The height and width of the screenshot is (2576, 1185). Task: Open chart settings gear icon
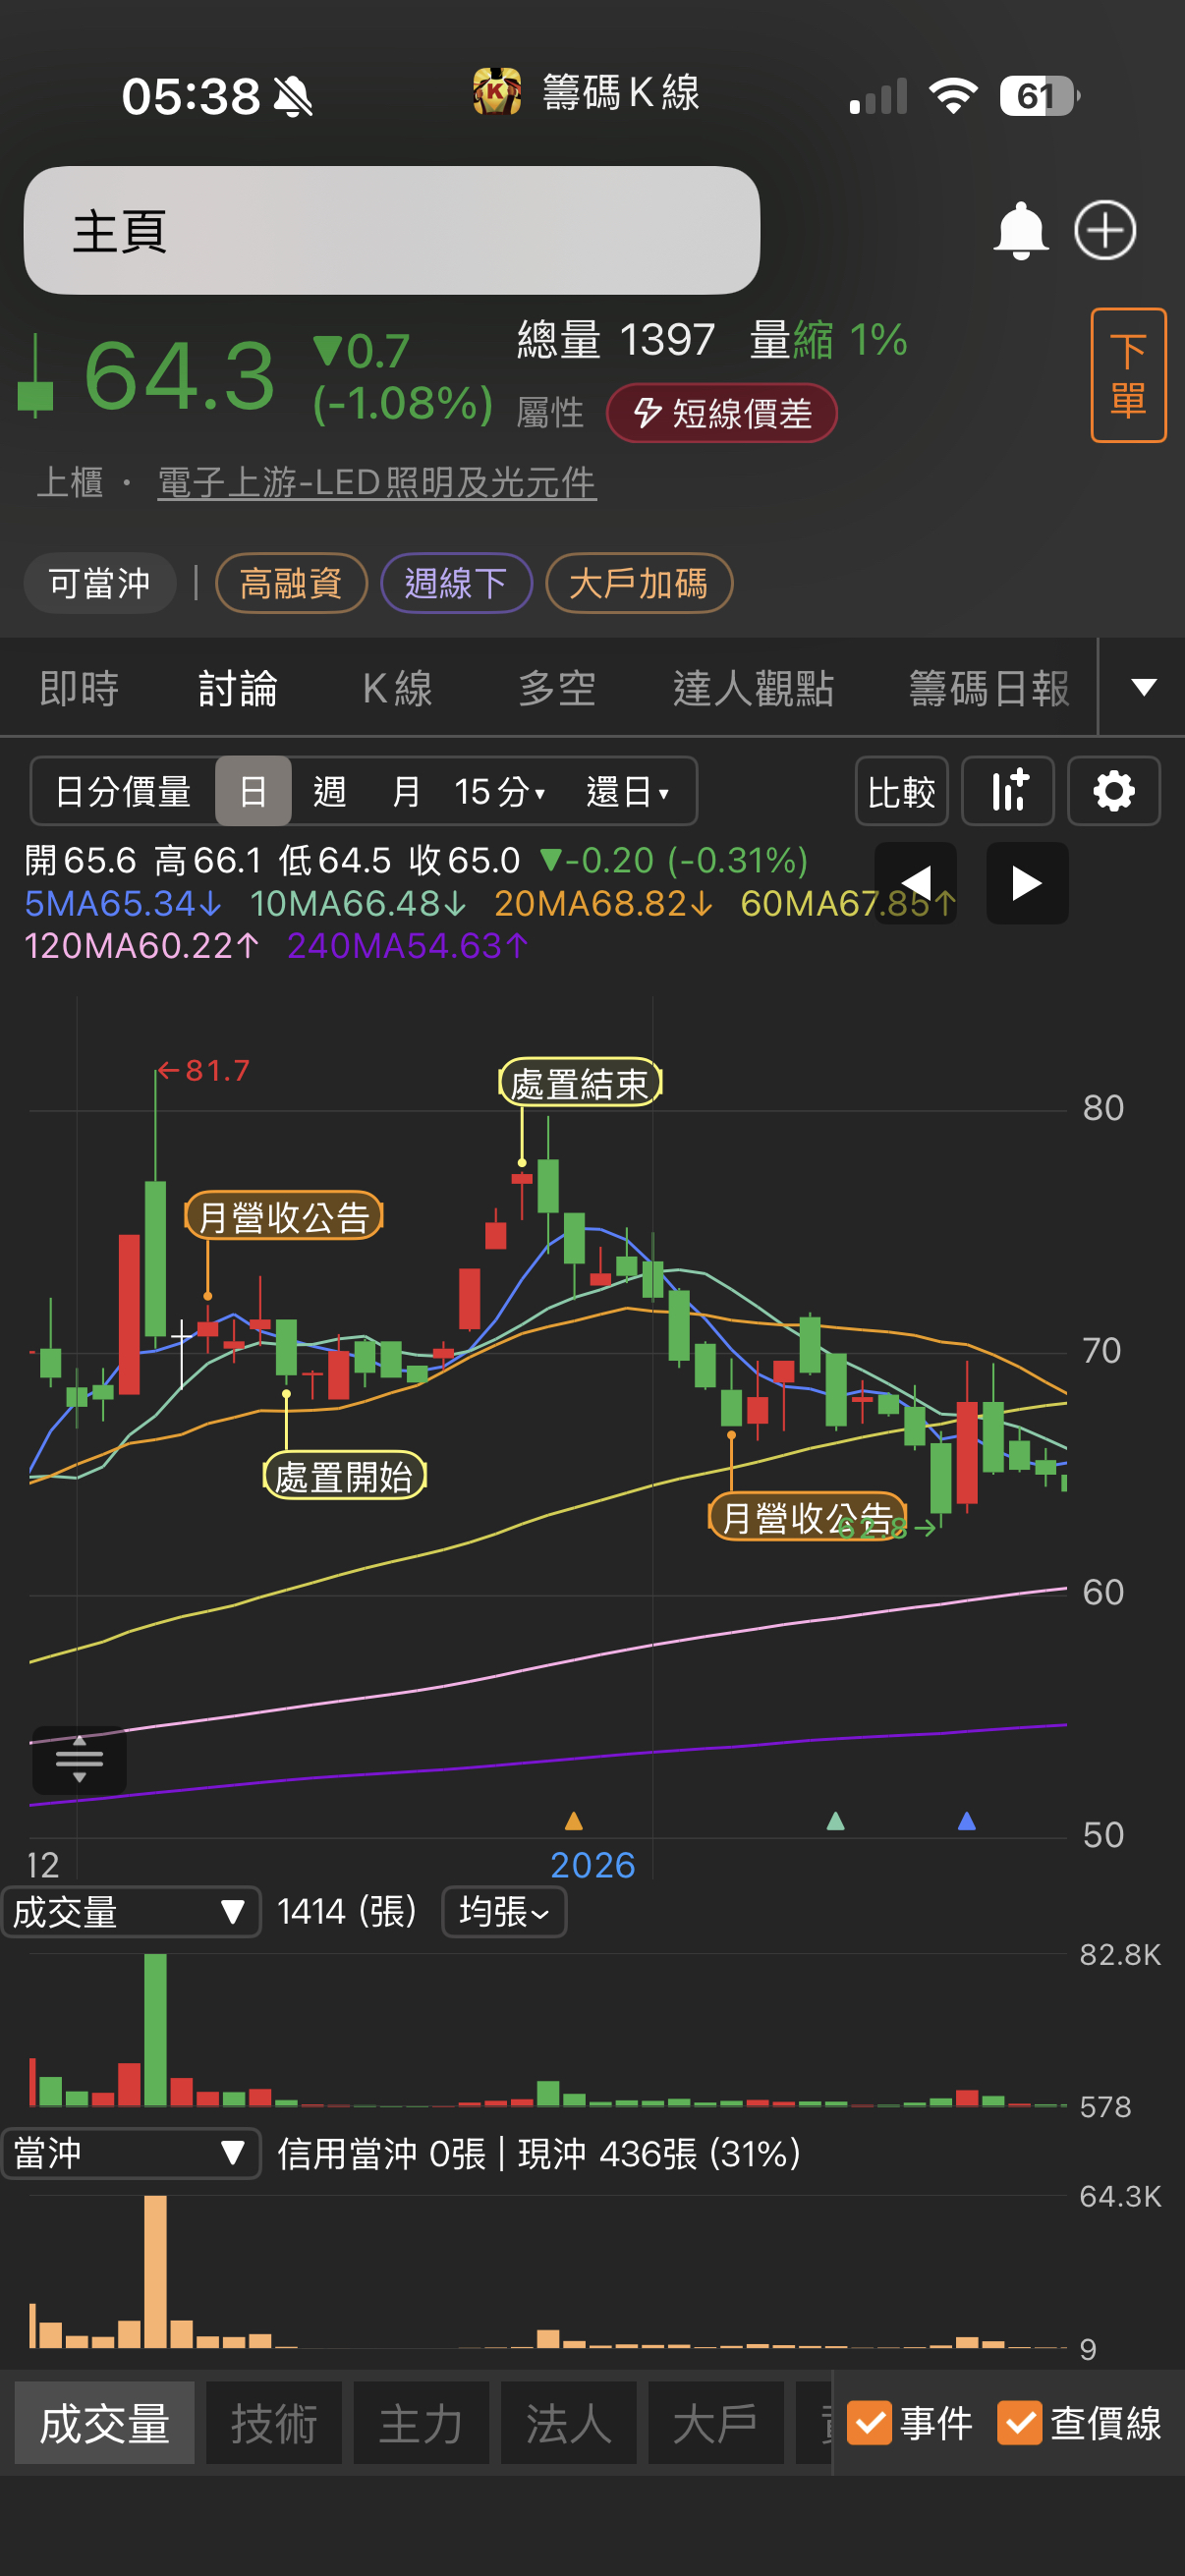click(1114, 791)
